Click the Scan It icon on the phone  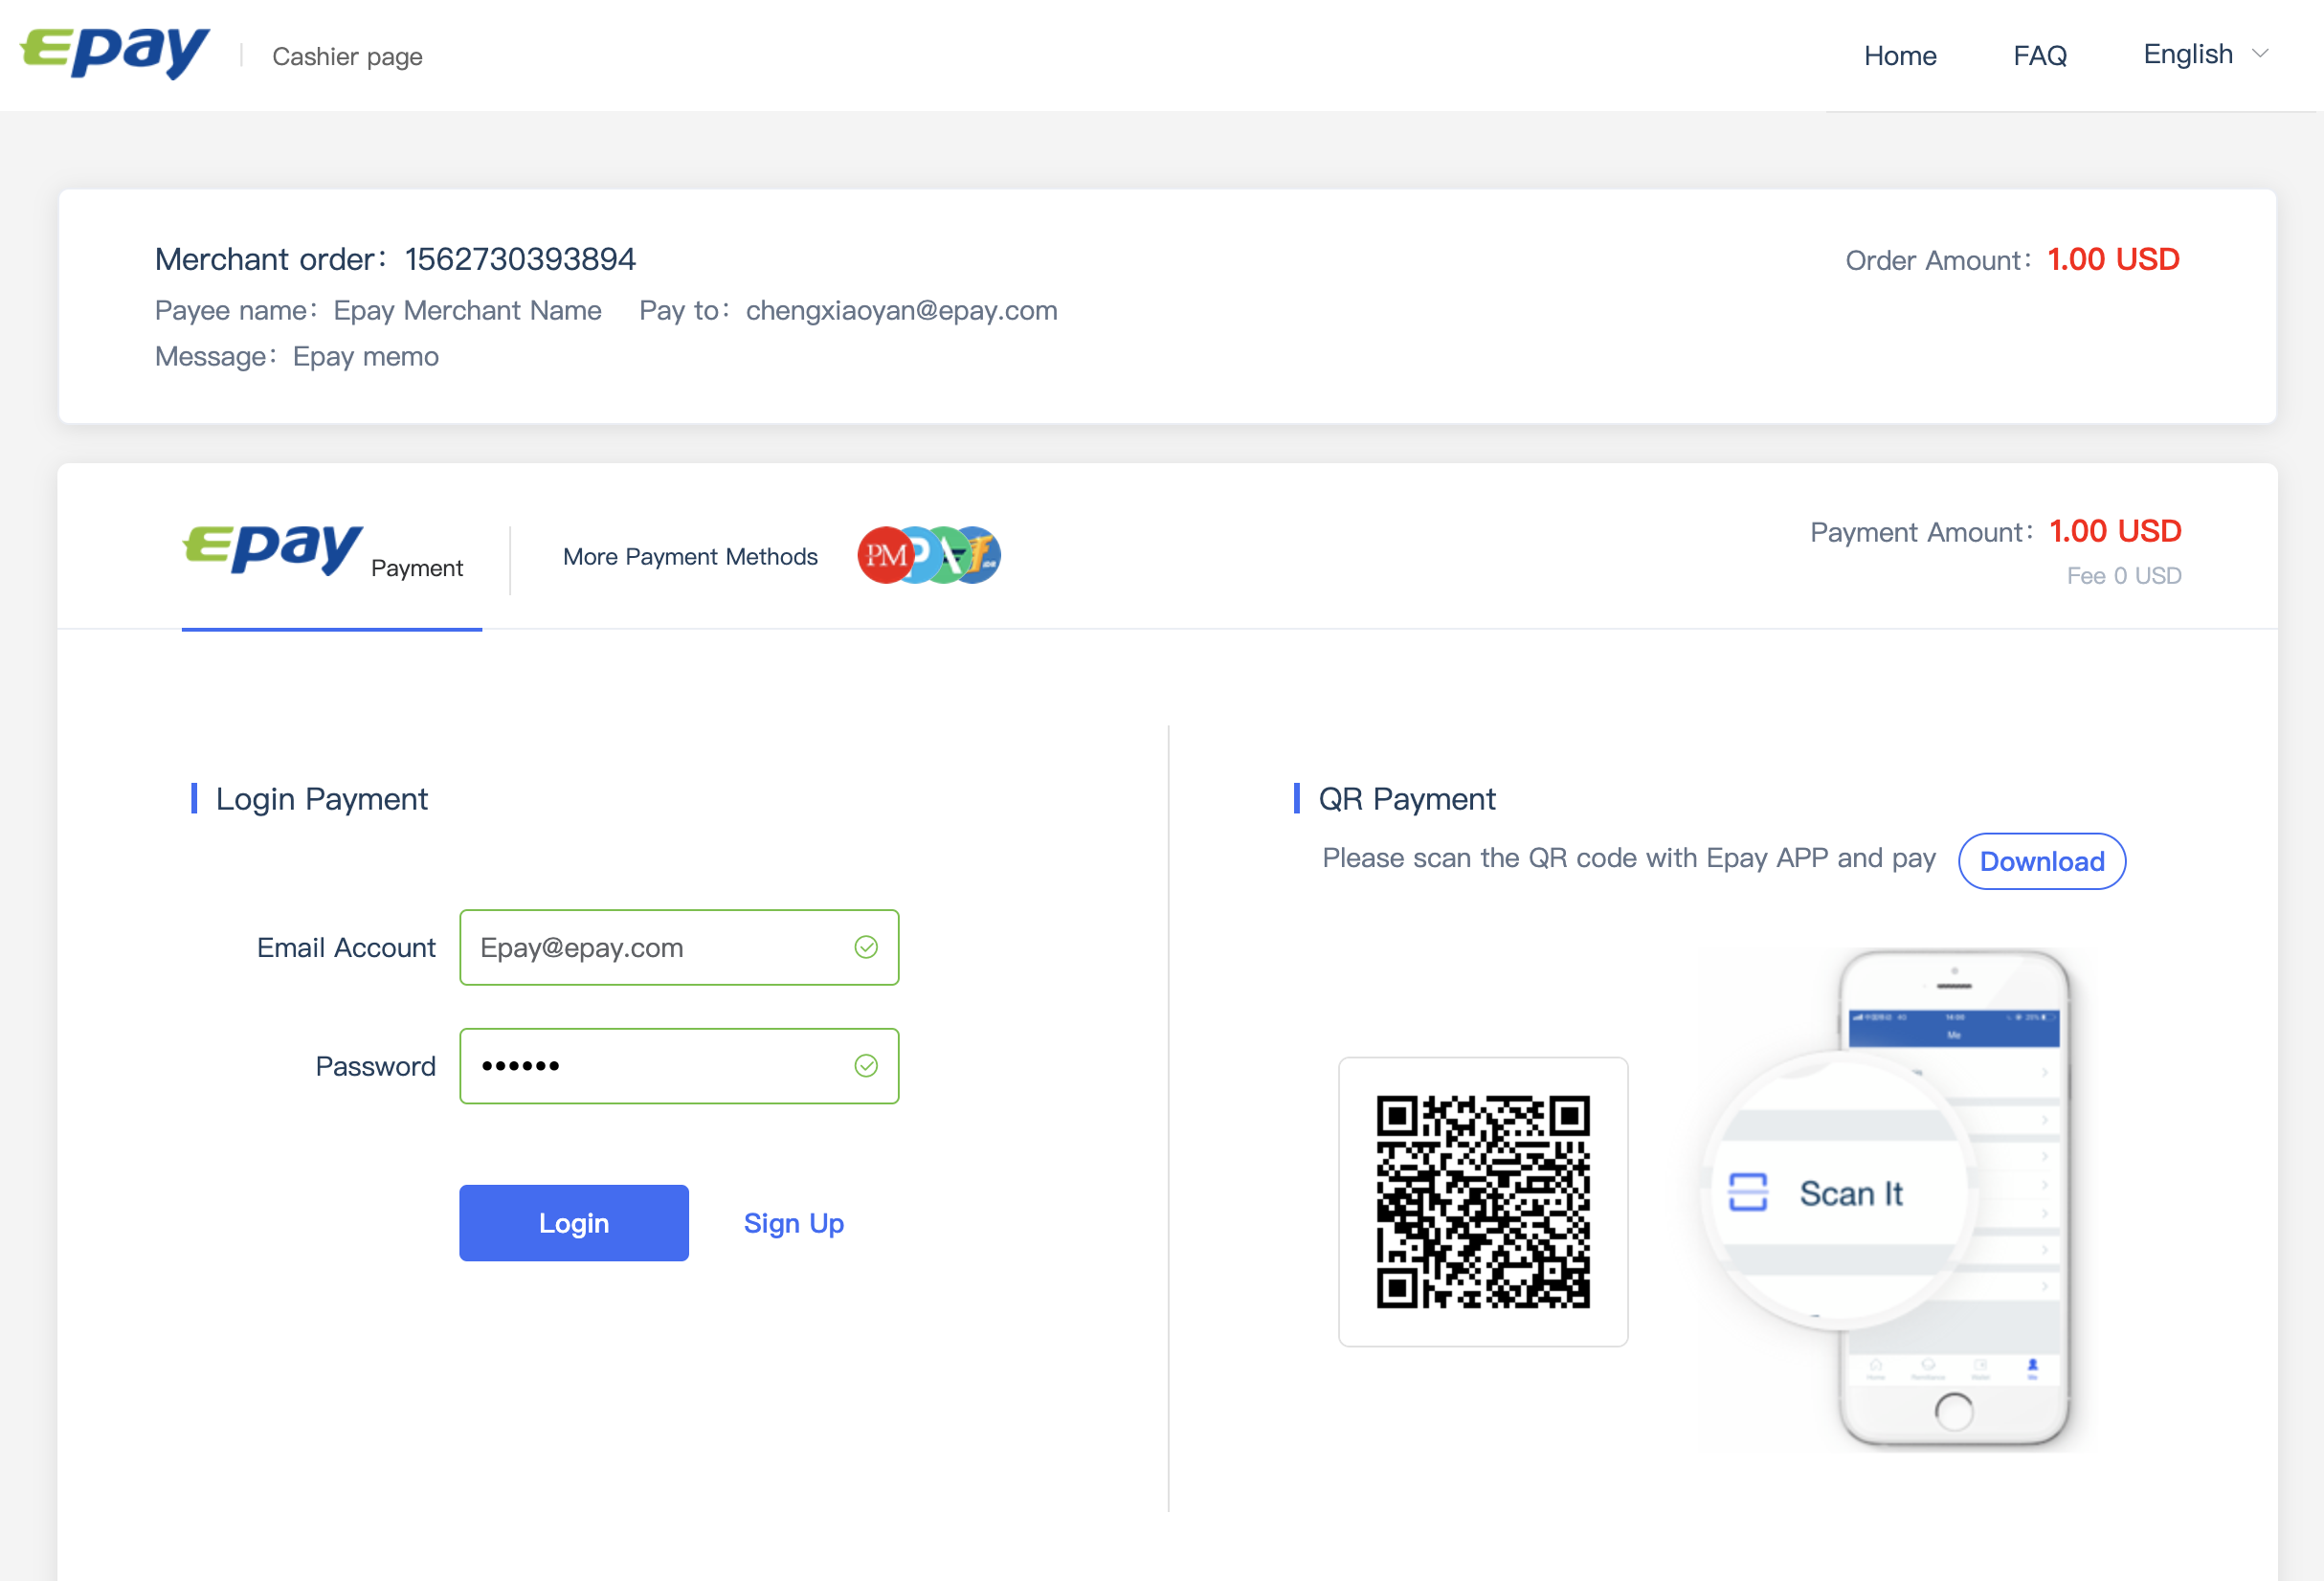pos(1748,1192)
